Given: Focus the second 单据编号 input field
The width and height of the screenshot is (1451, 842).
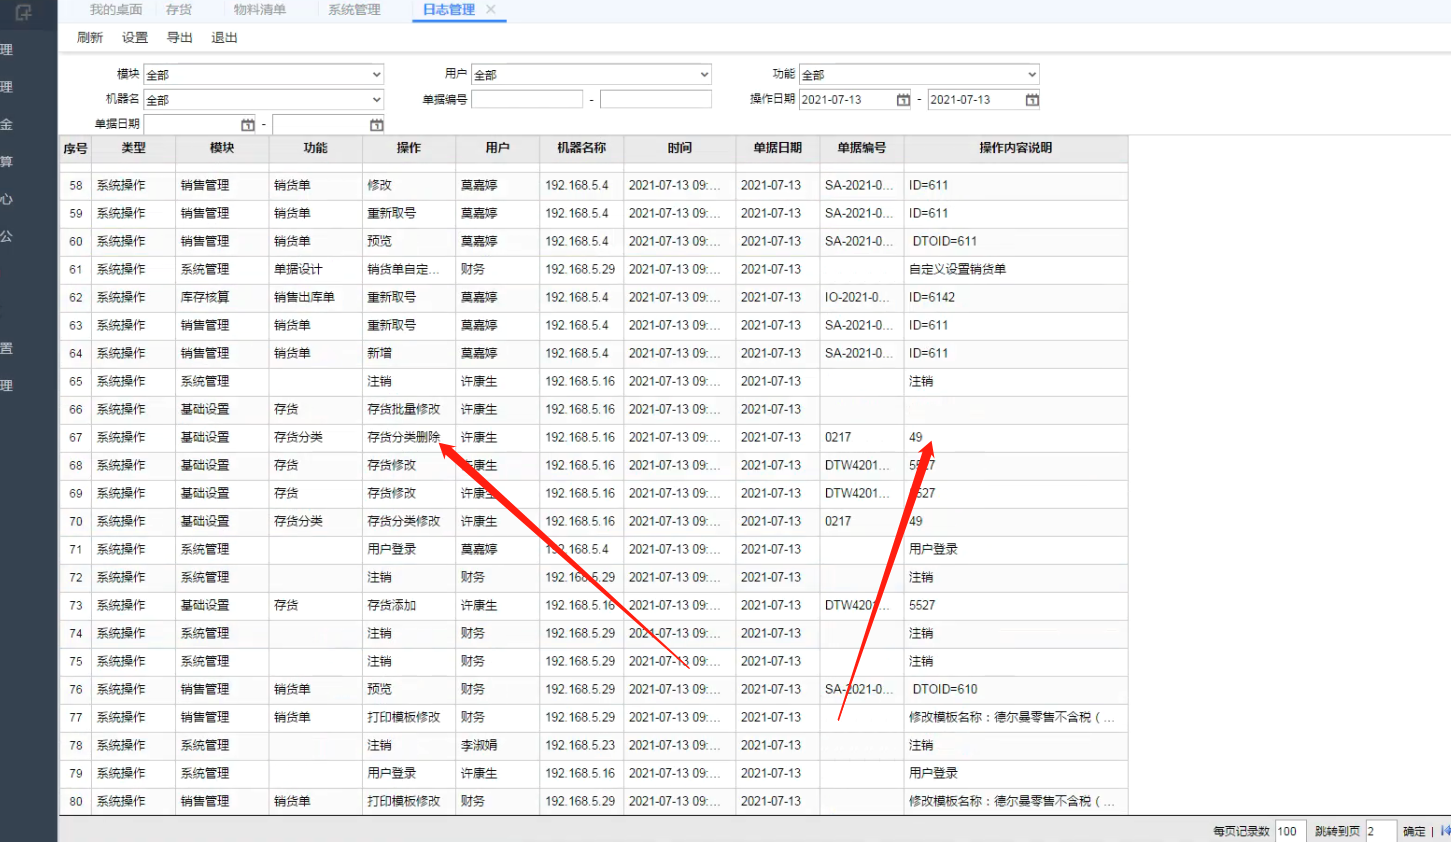Looking at the screenshot, I should coord(656,99).
